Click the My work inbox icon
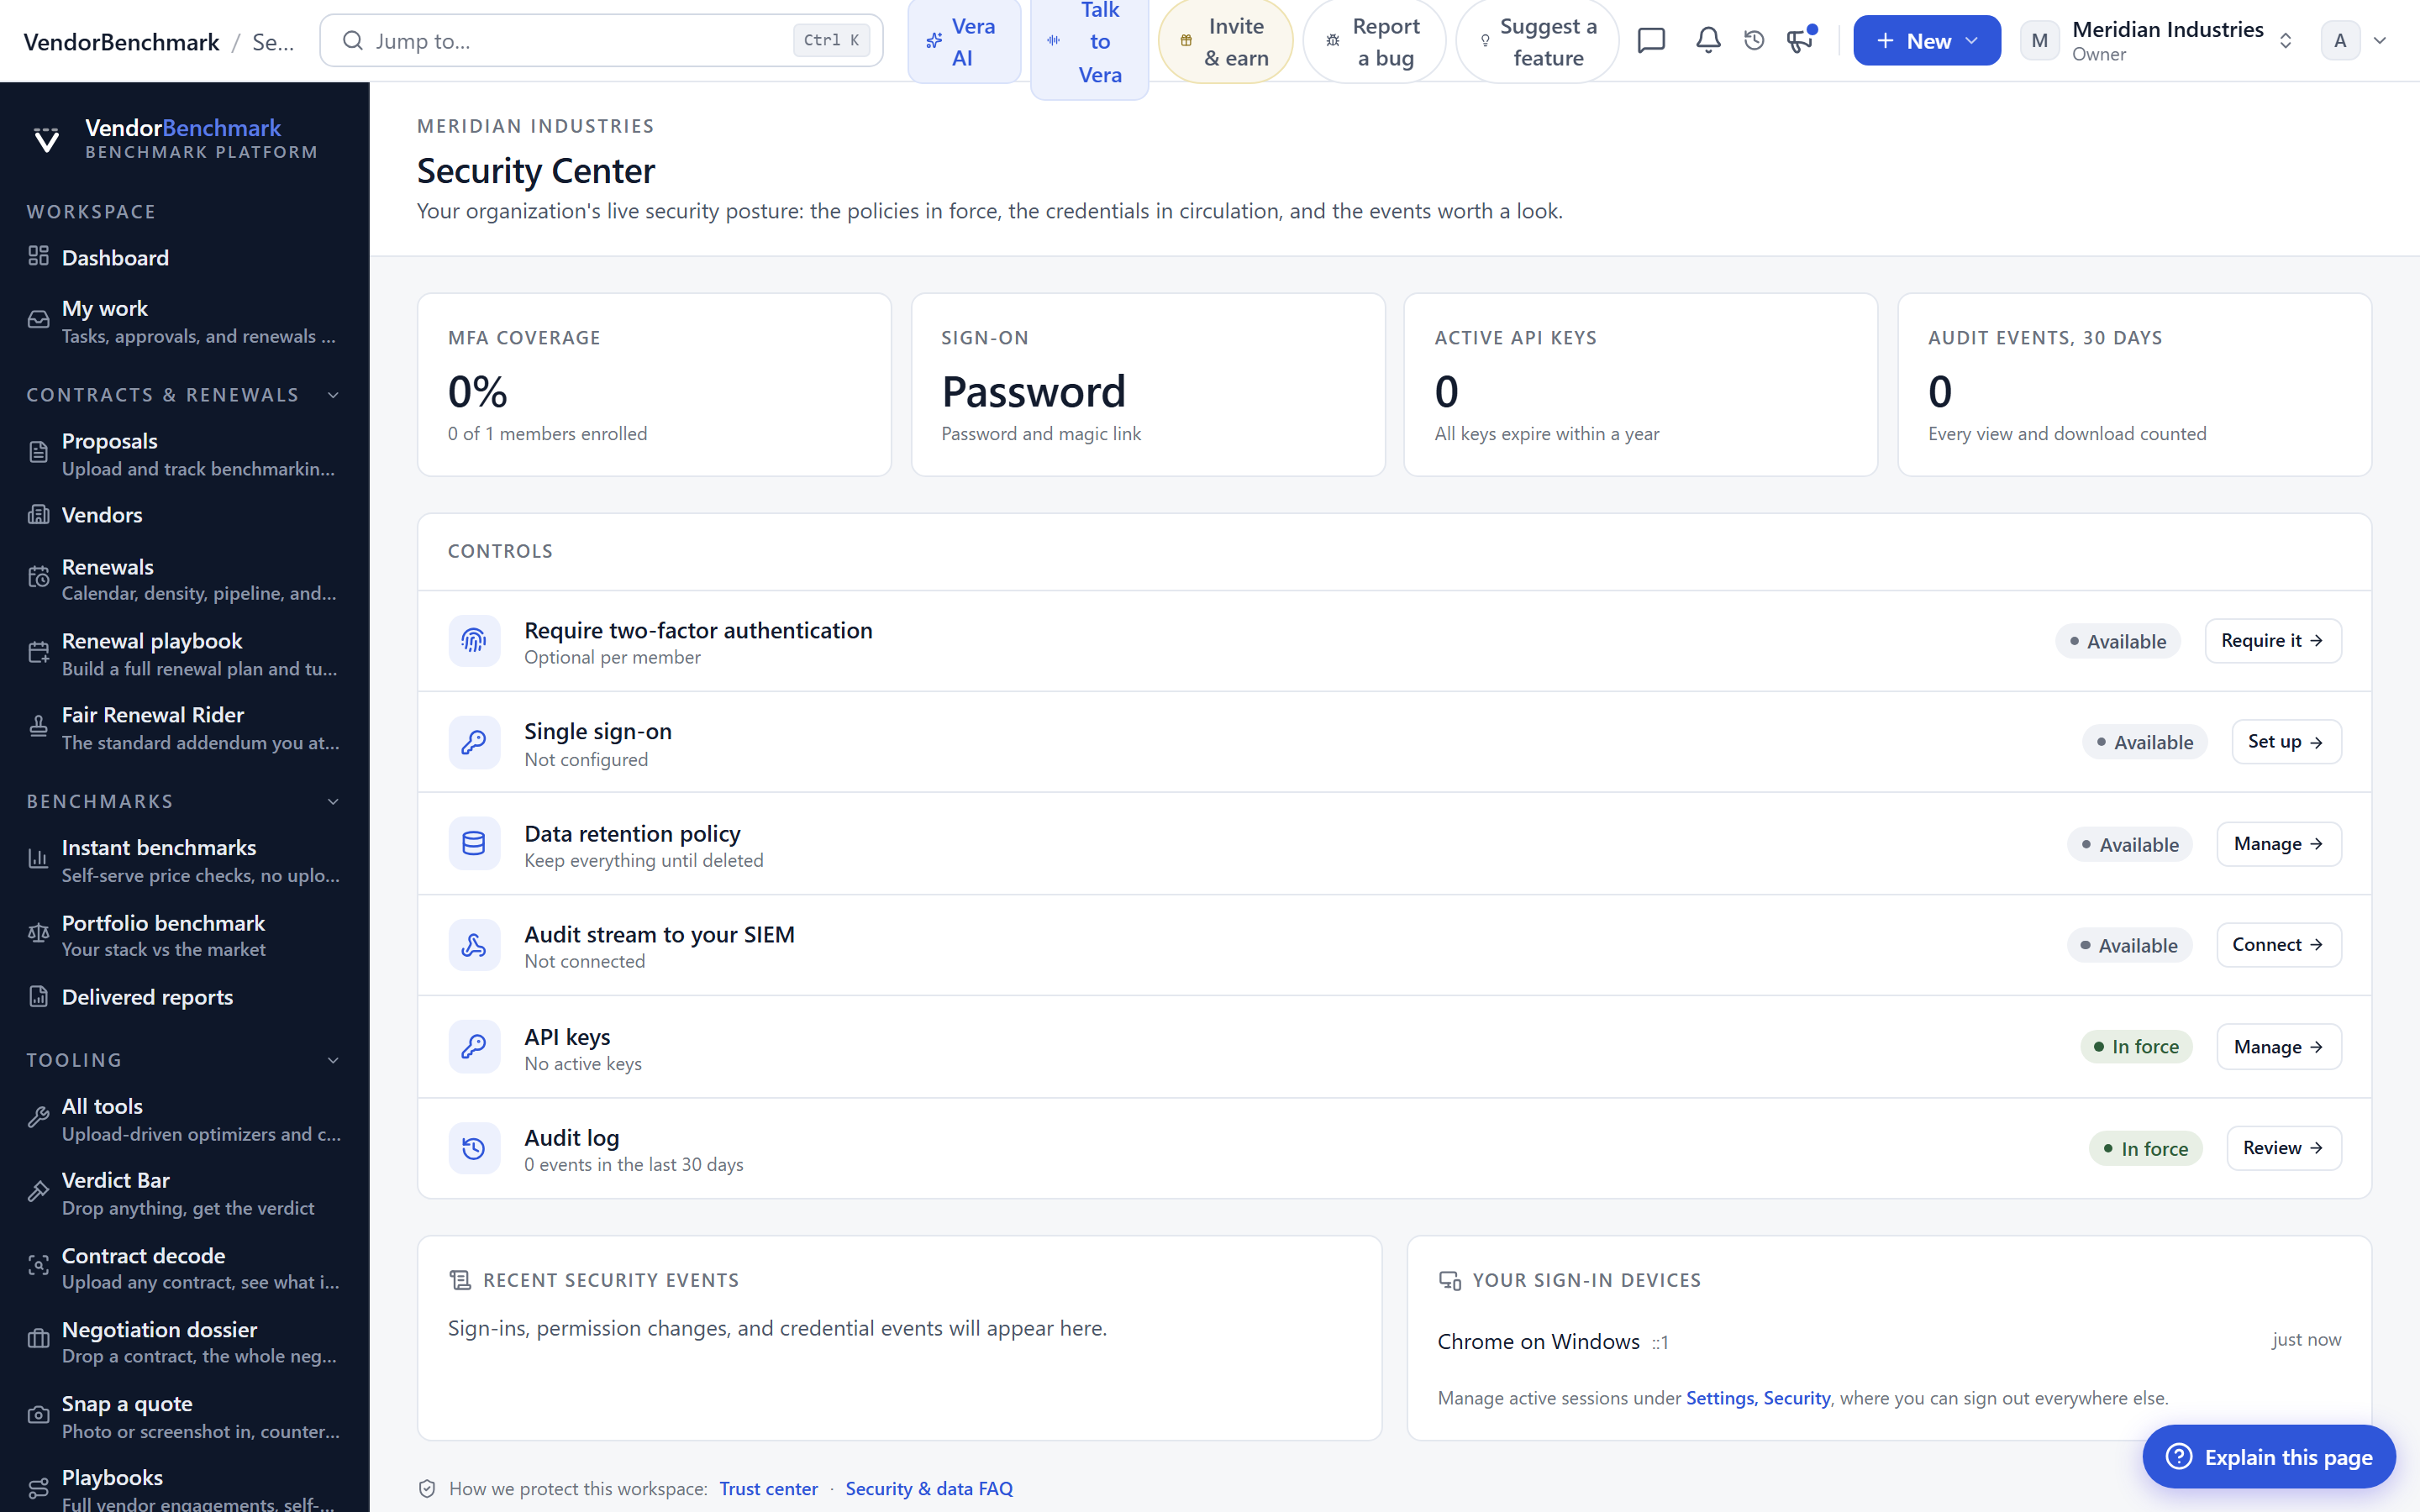 [x=38, y=320]
